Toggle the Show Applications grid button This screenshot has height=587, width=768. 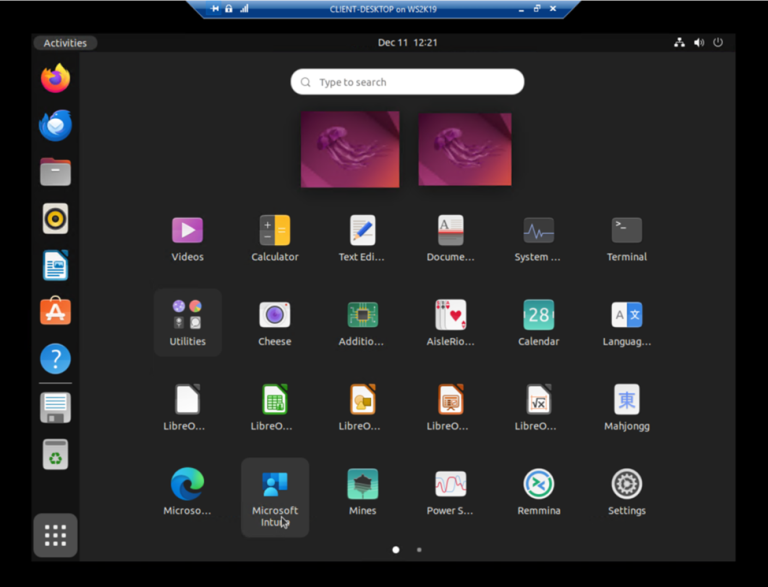point(55,535)
